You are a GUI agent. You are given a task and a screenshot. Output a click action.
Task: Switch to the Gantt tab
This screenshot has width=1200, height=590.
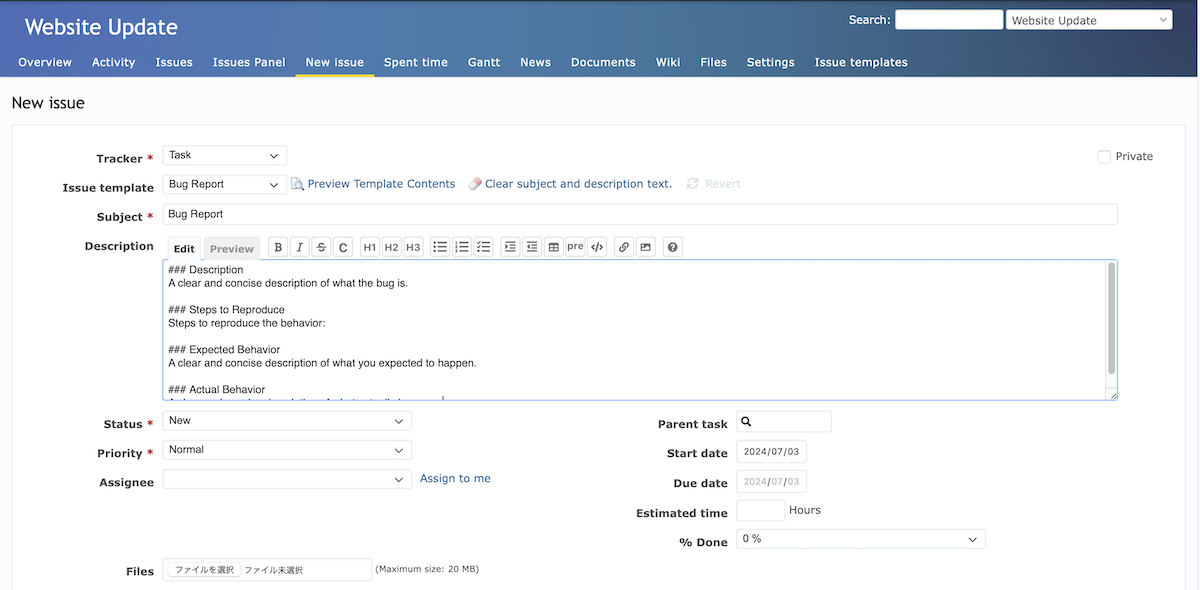click(x=483, y=62)
